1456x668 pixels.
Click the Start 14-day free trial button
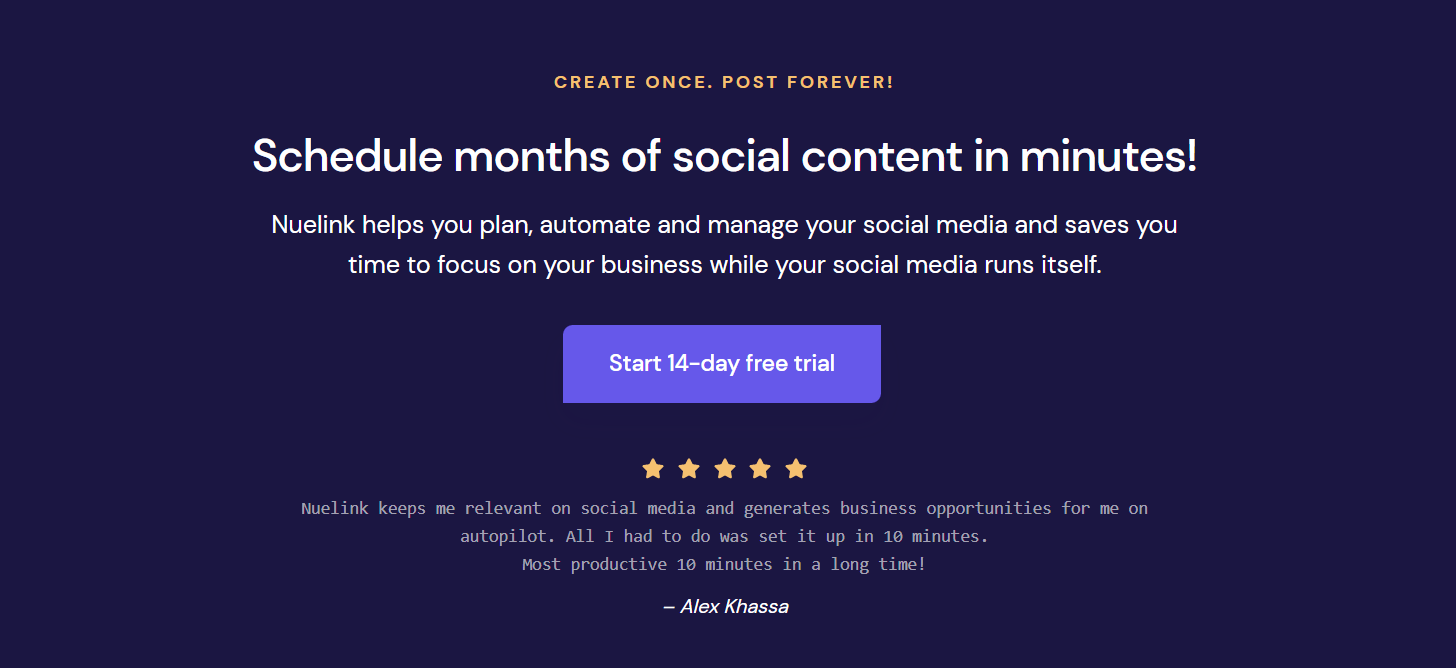coord(722,364)
